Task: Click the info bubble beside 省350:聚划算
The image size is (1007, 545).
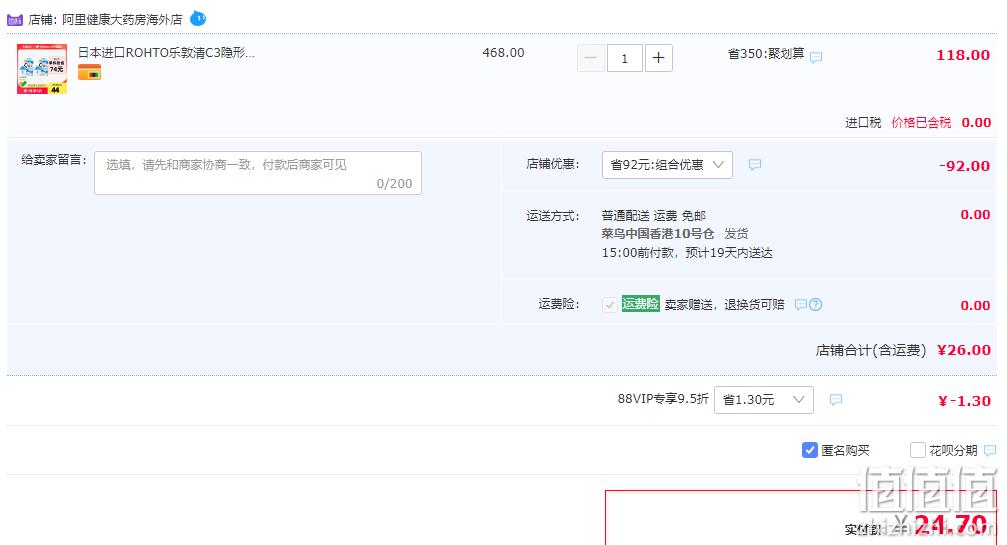Action: [x=816, y=57]
